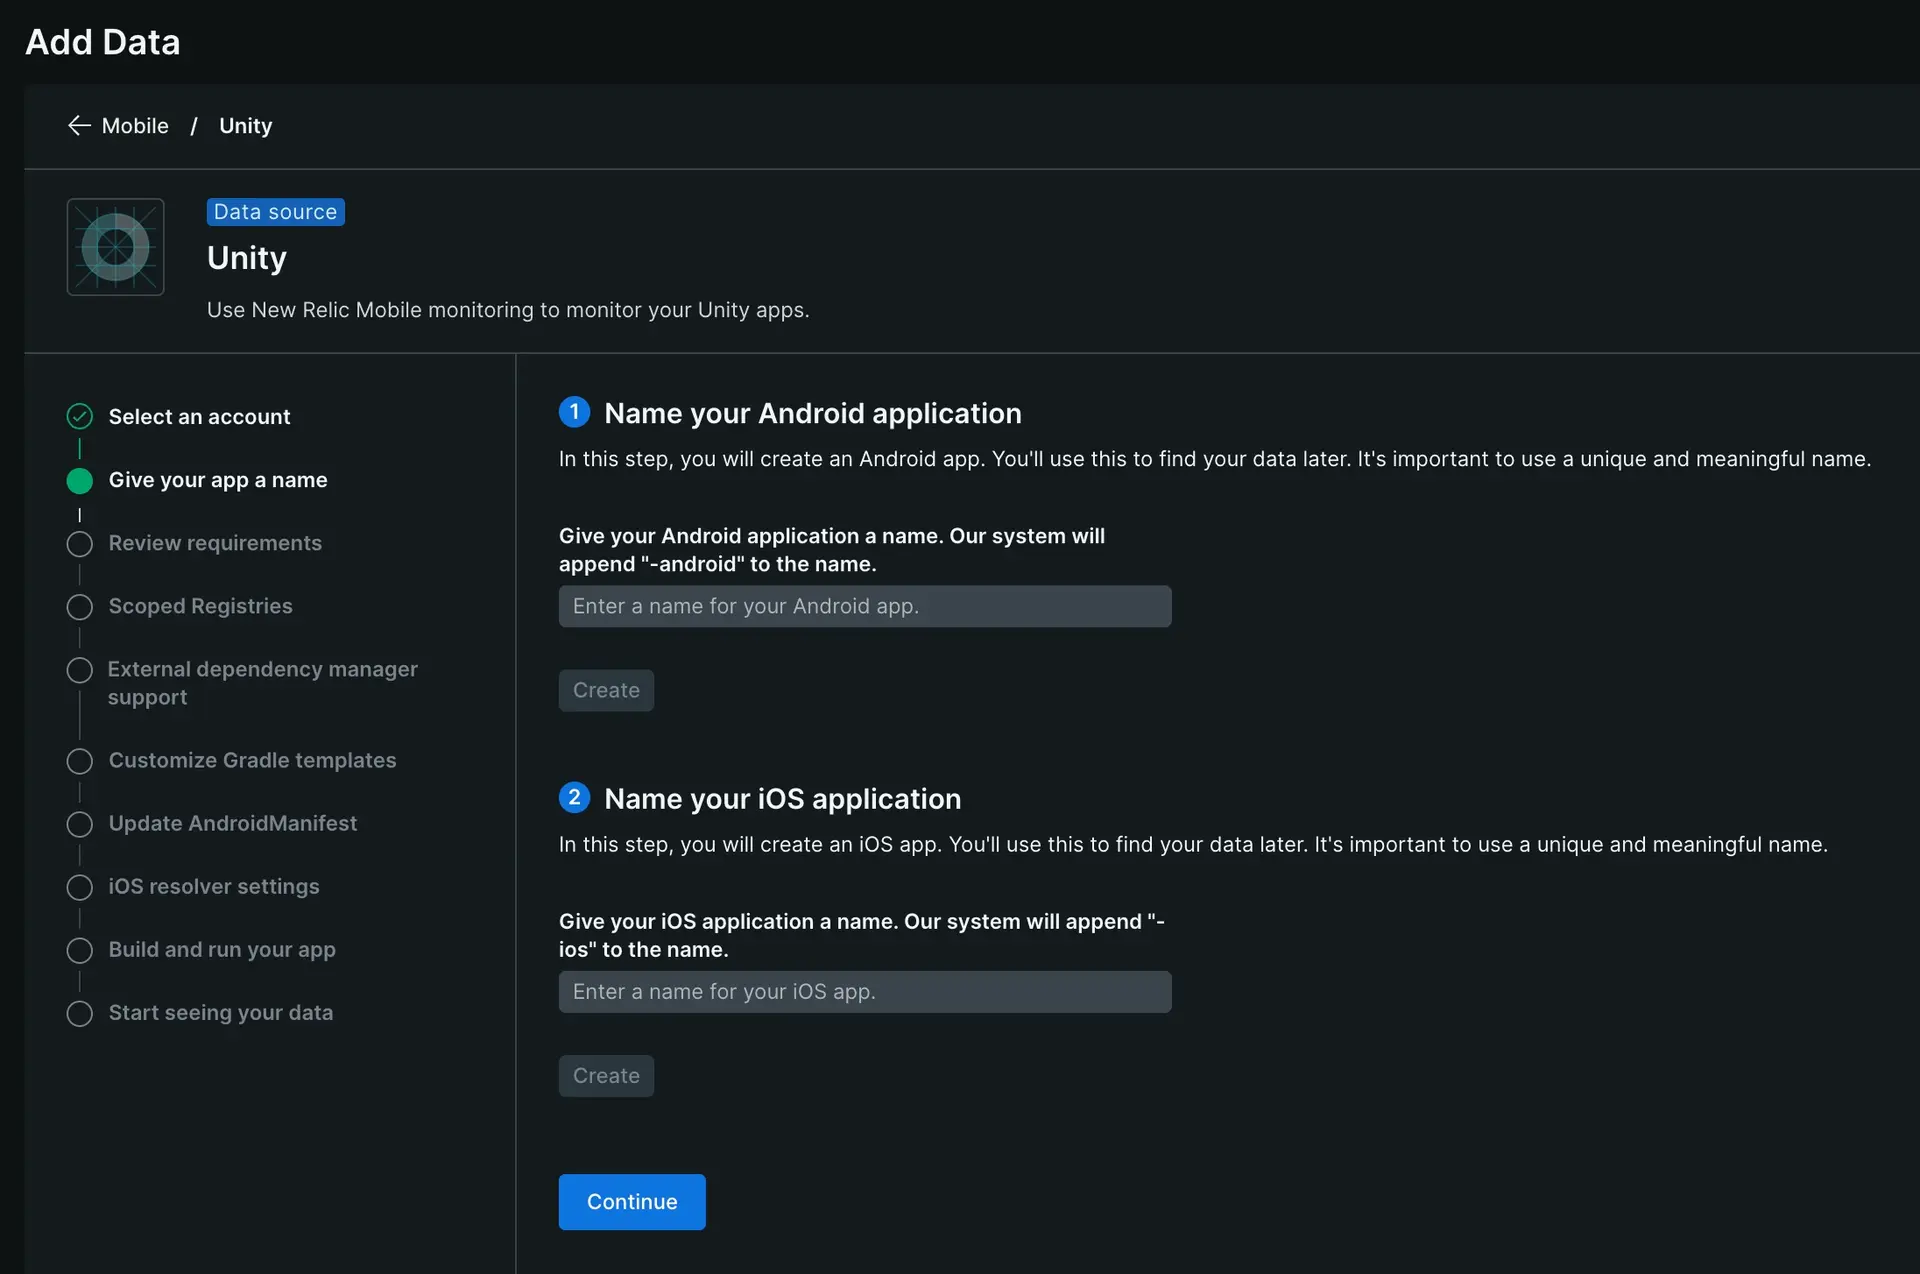
Task: Select Build and run your app step
Action: coord(222,949)
